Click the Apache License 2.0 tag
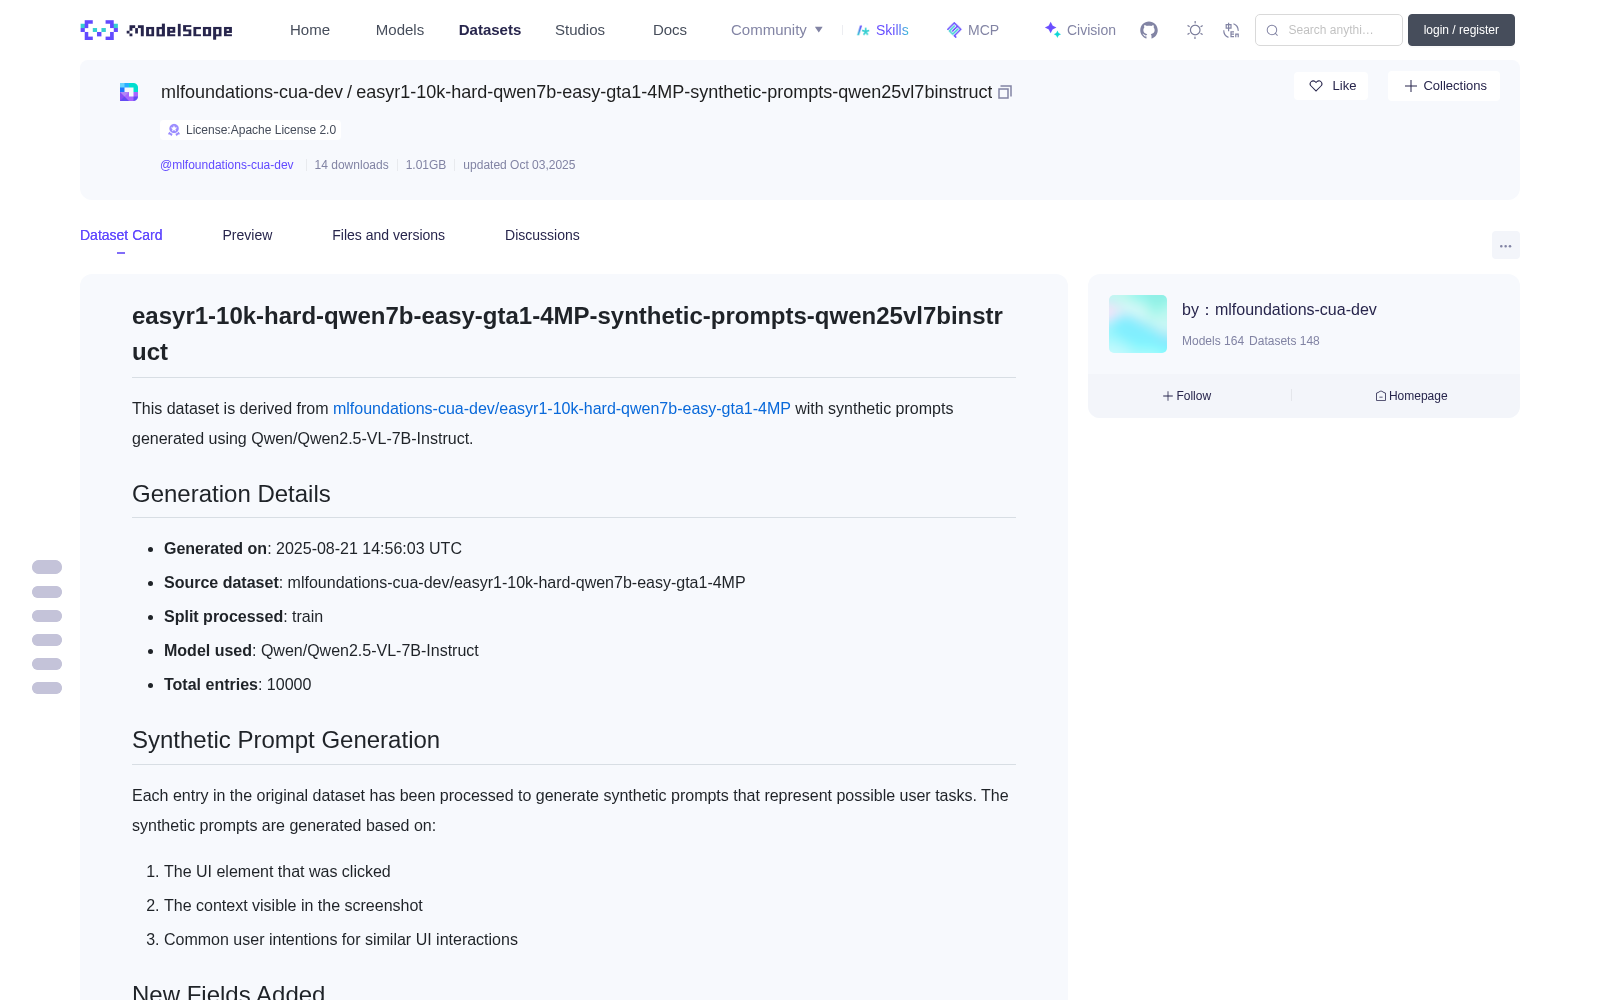 [251, 130]
